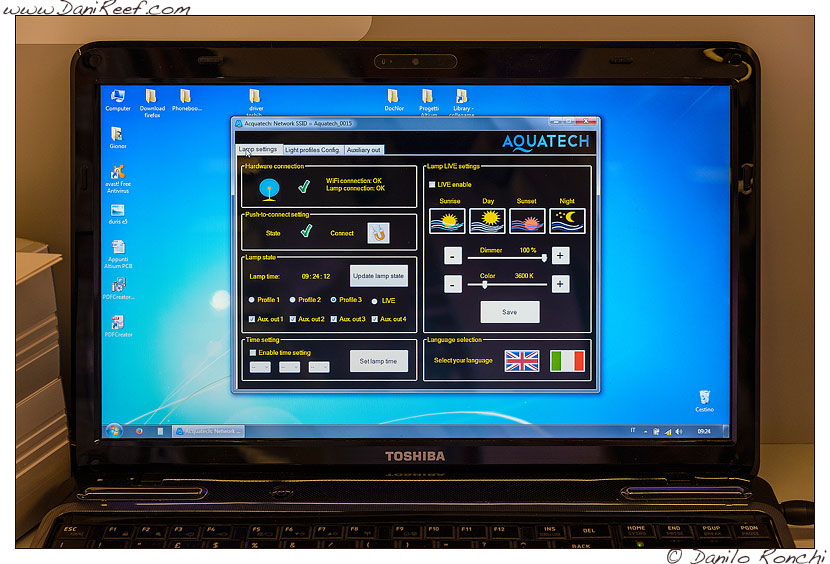Select the Sunrise lamp preset icon

447,221
